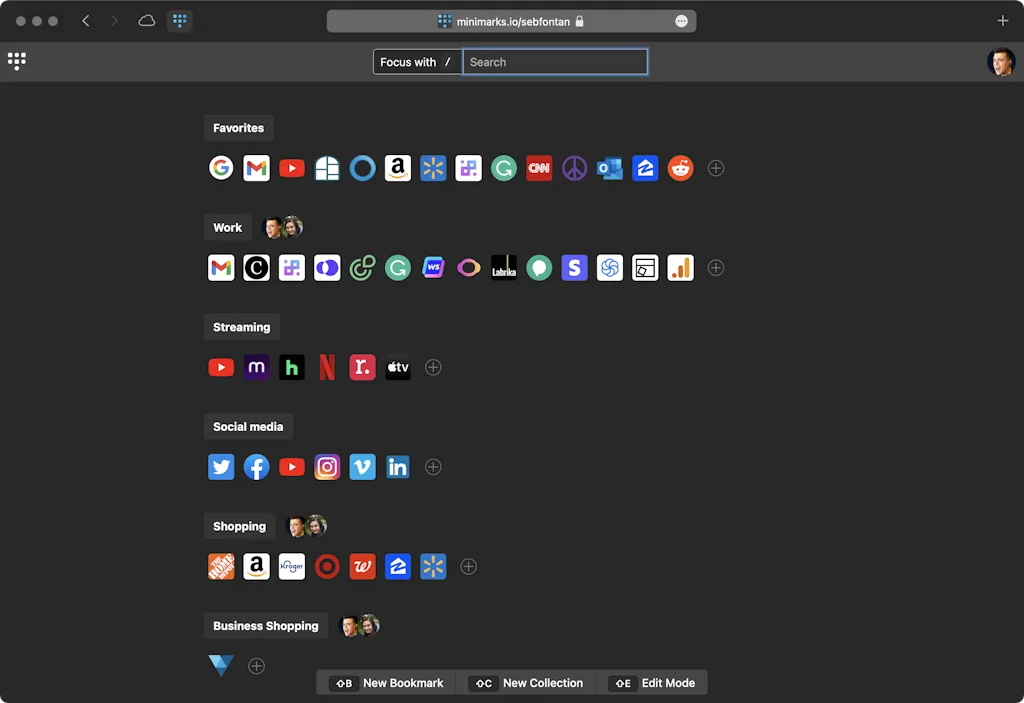1024x703 pixels.
Task: Open Home Depot bookmark in Shopping
Action: pos(221,566)
